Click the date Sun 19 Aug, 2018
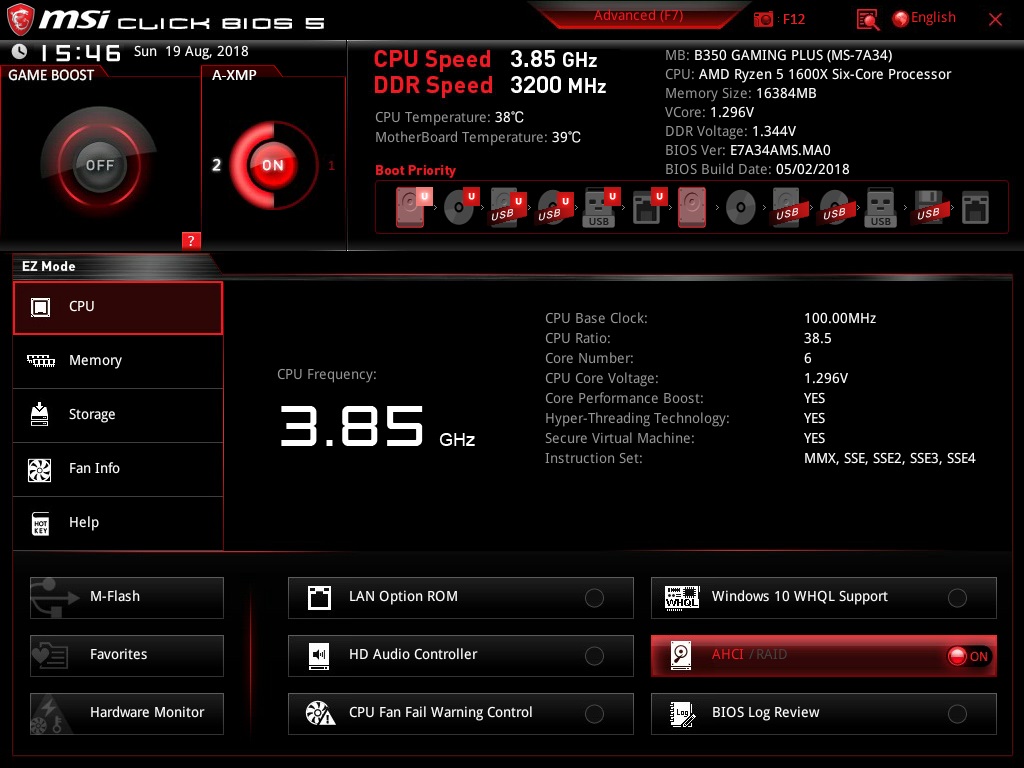1024x768 pixels. click(191, 52)
